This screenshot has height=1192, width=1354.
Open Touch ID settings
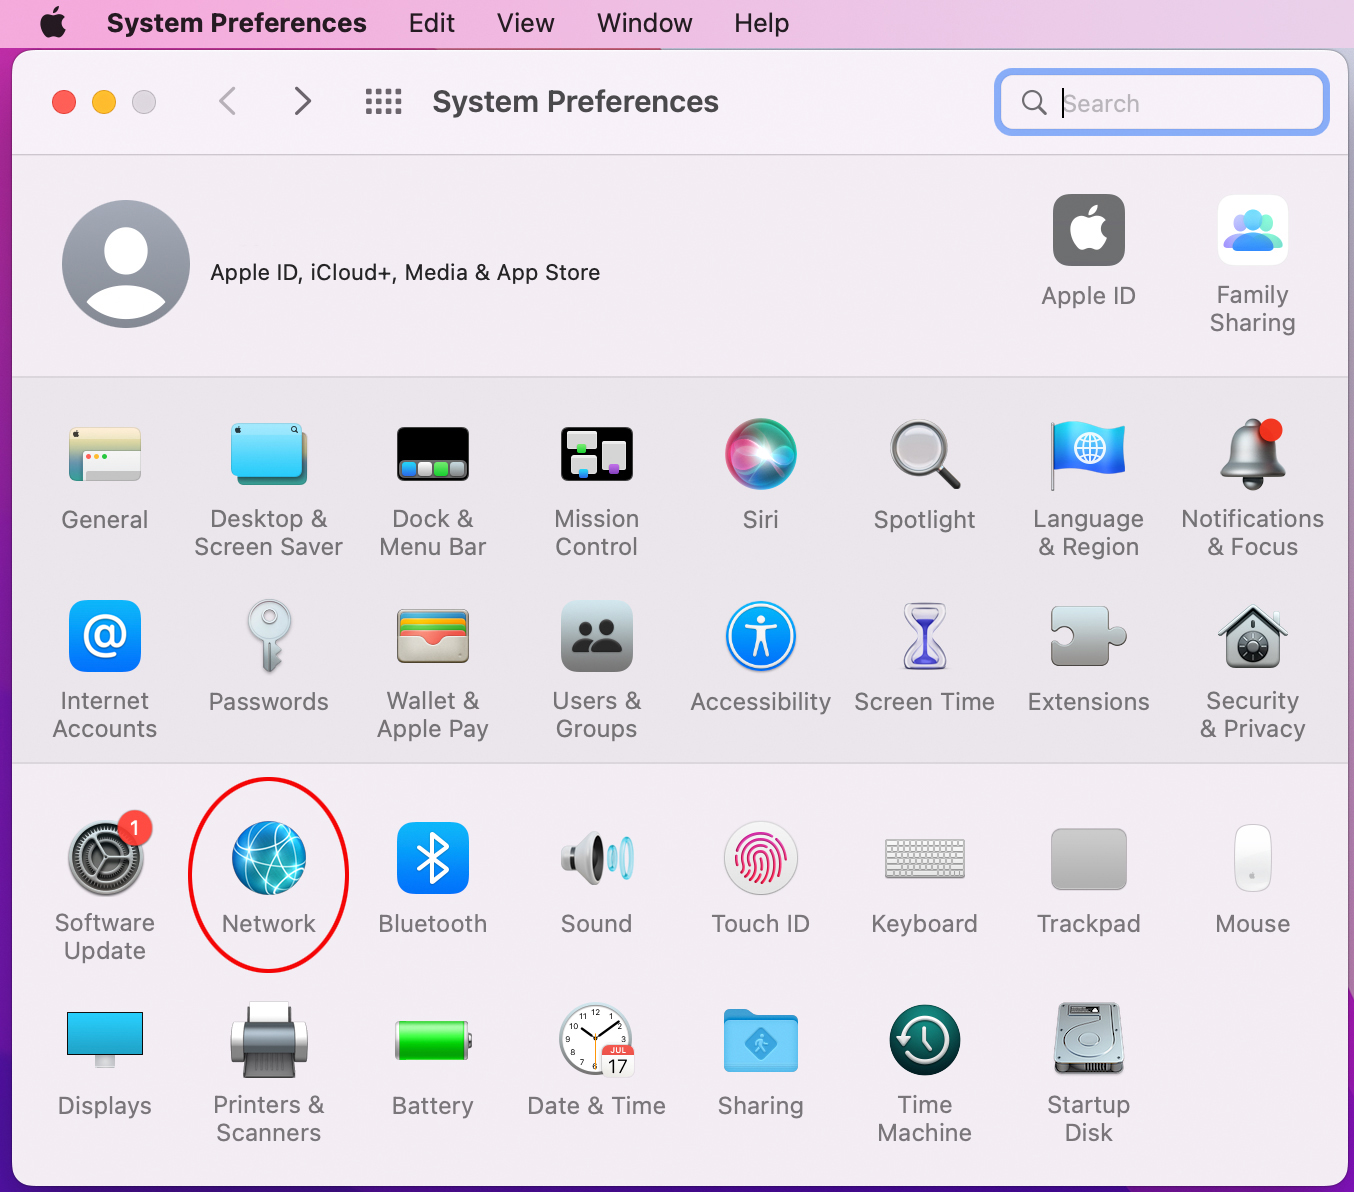tap(760, 858)
